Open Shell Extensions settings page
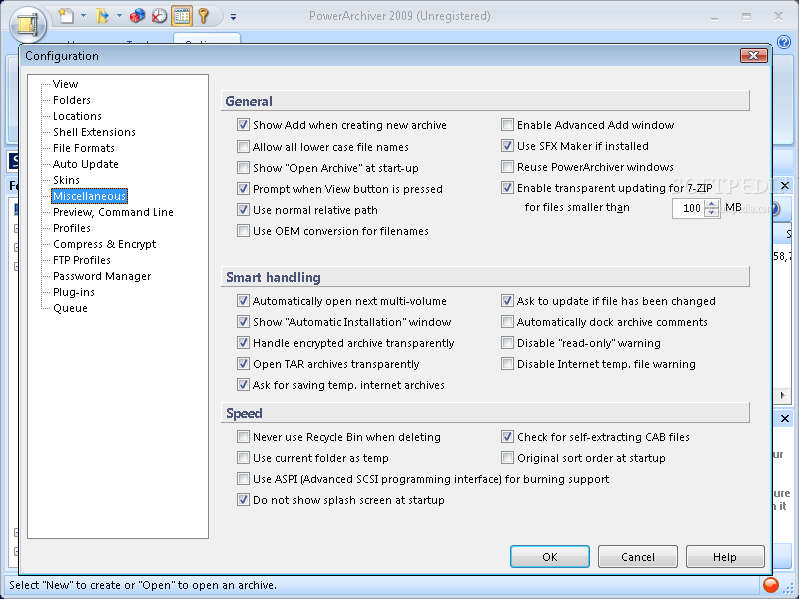The image size is (799, 599). point(94,132)
